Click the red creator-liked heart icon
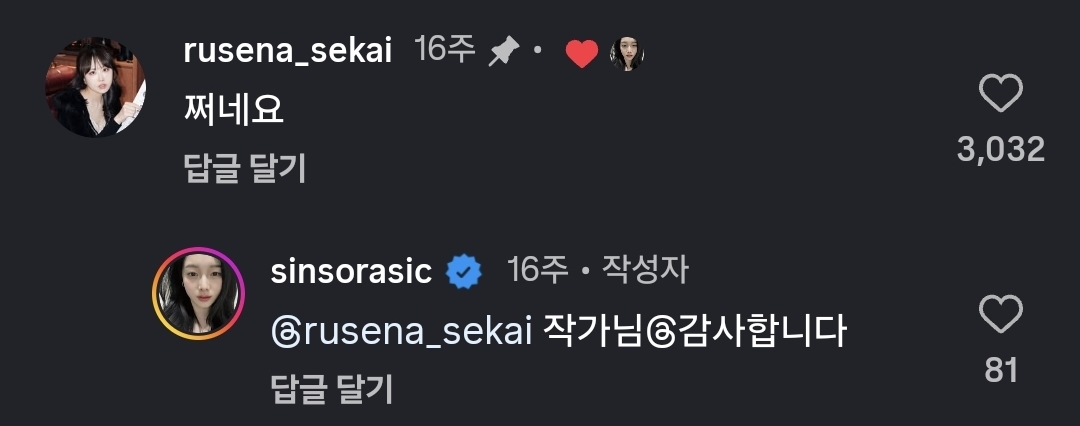Screen dimensions: 1080x426 pos(581,54)
